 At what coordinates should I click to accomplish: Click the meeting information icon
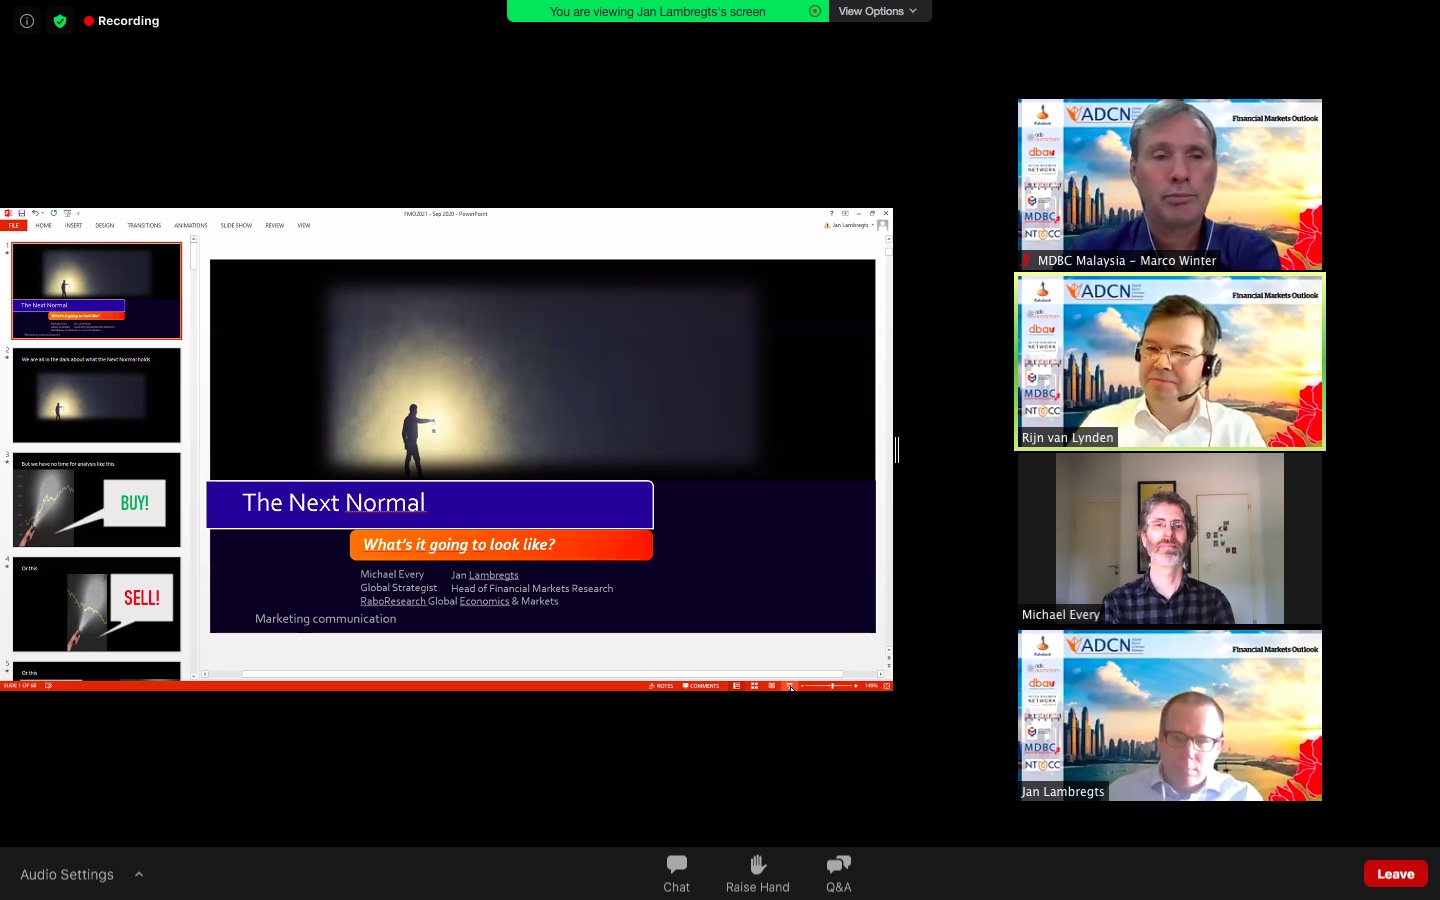pos(27,21)
